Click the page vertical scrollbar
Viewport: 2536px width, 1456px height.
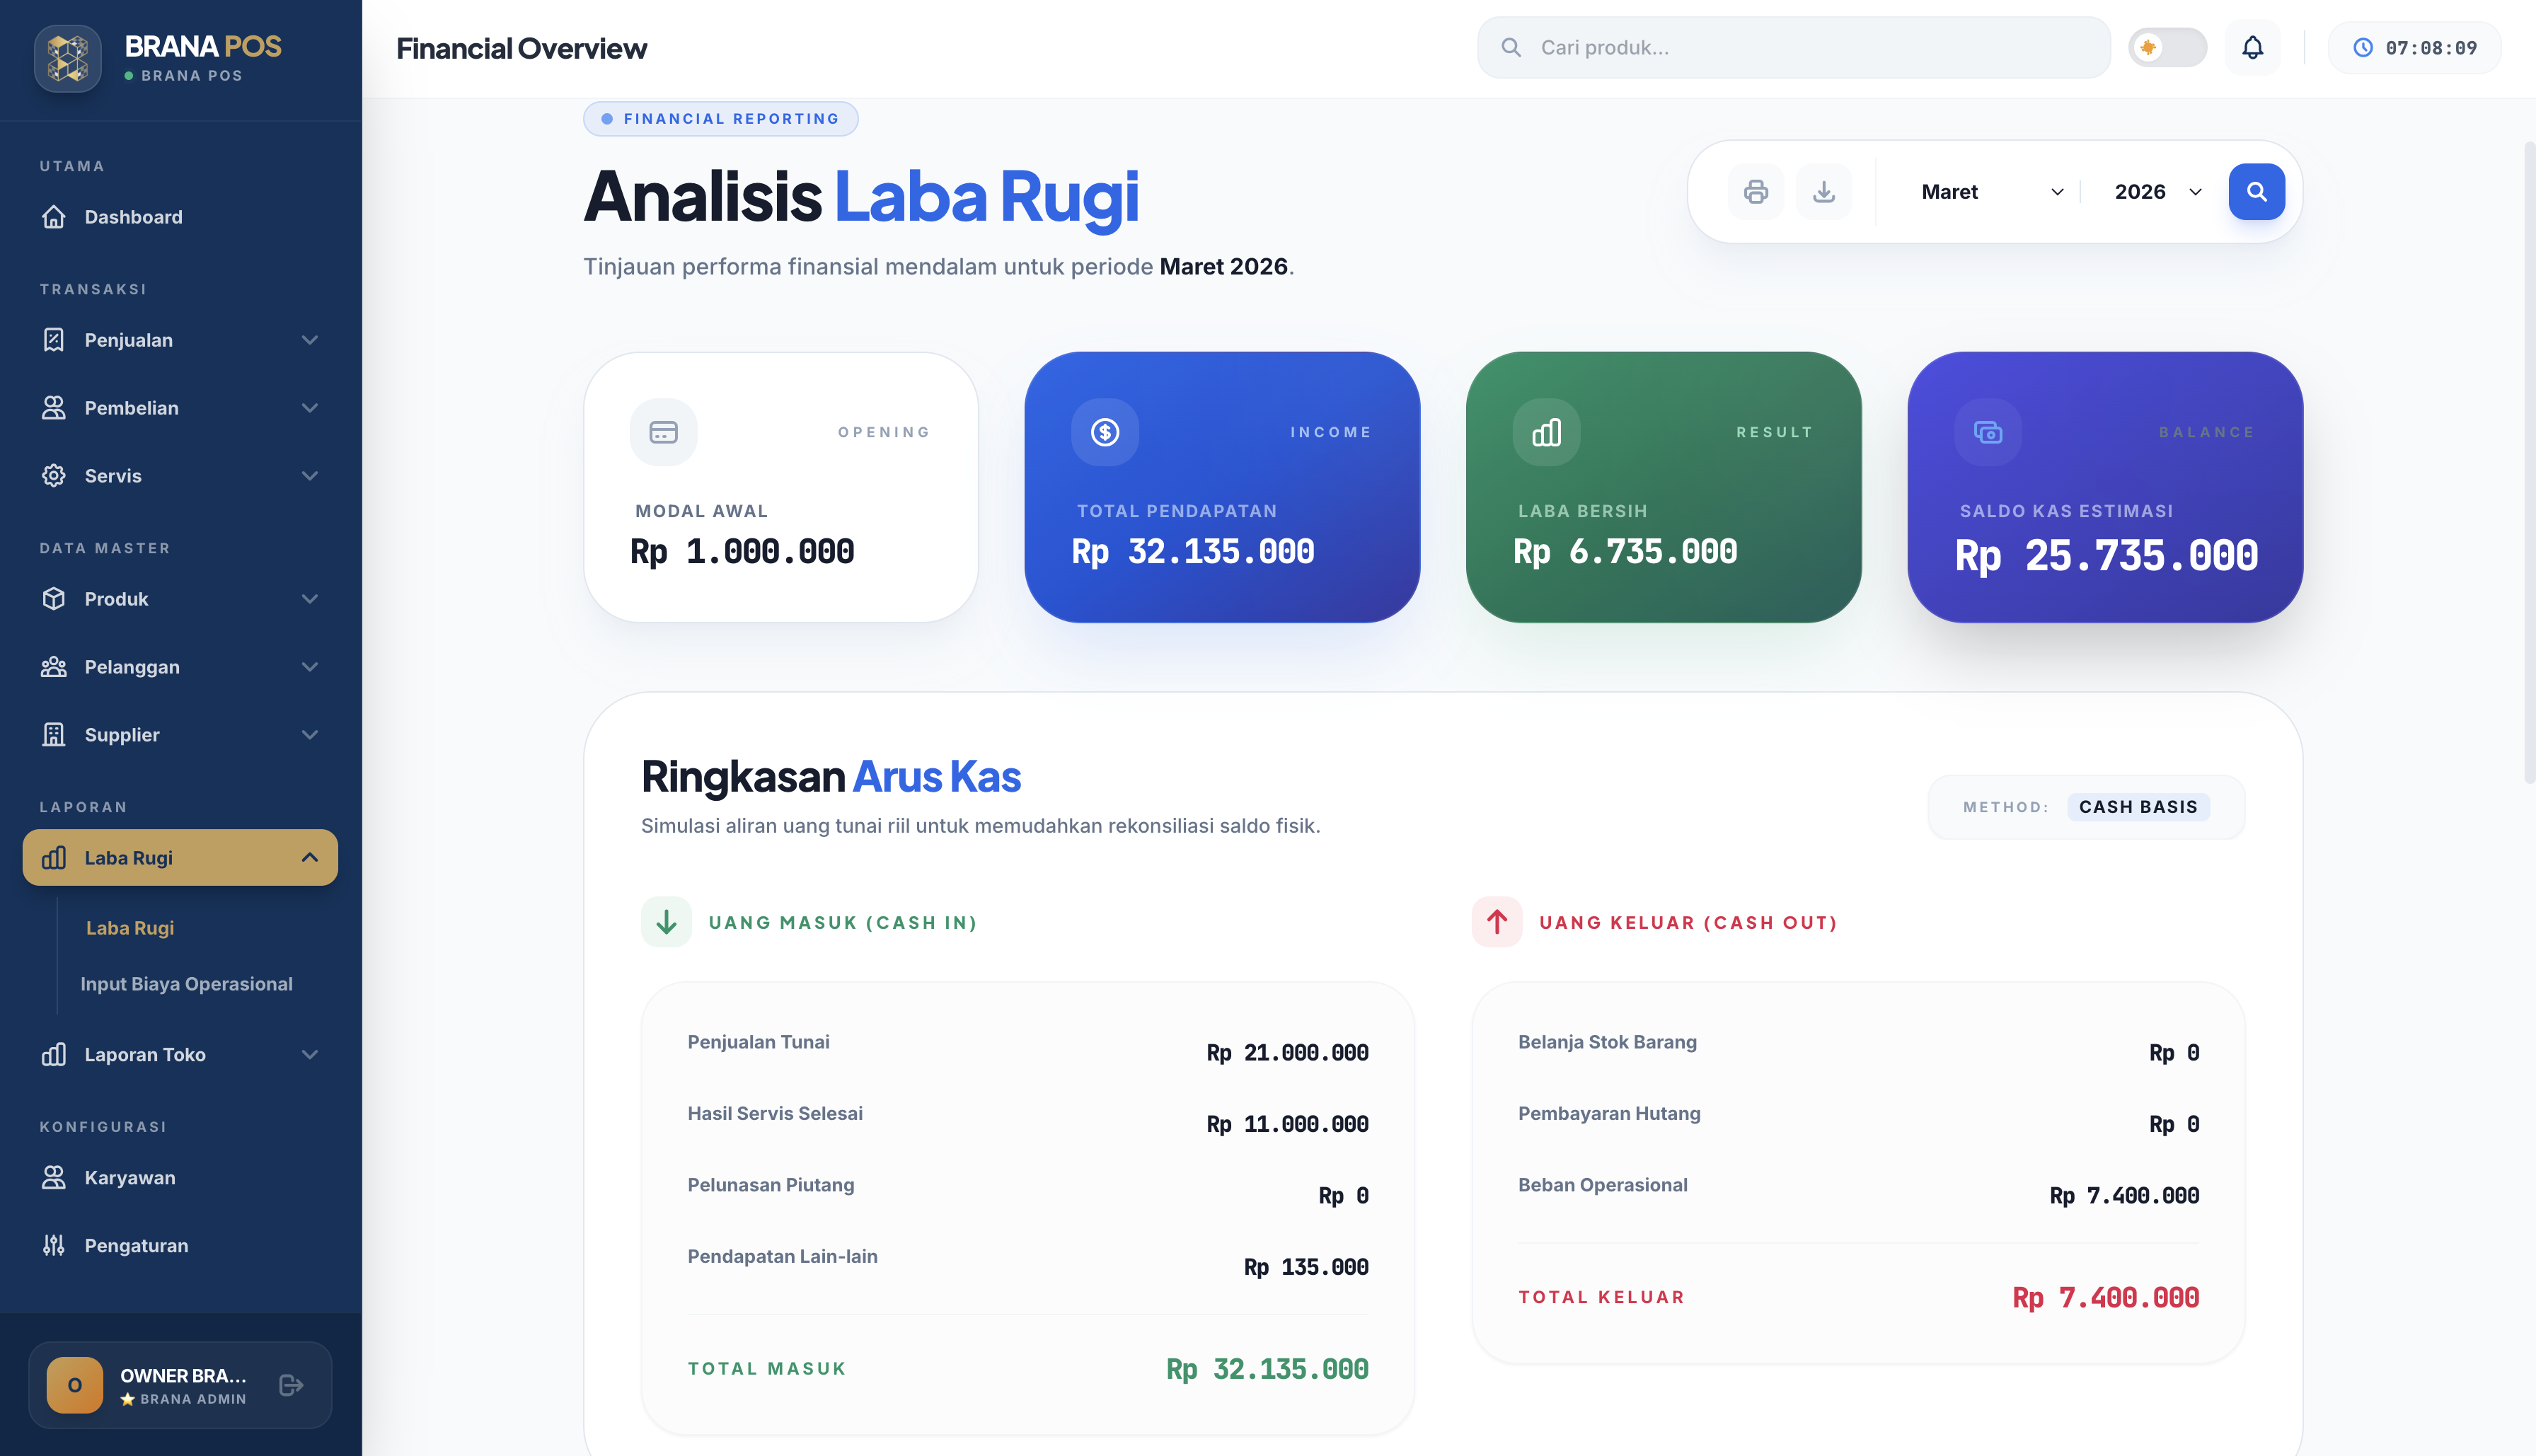click(2529, 462)
